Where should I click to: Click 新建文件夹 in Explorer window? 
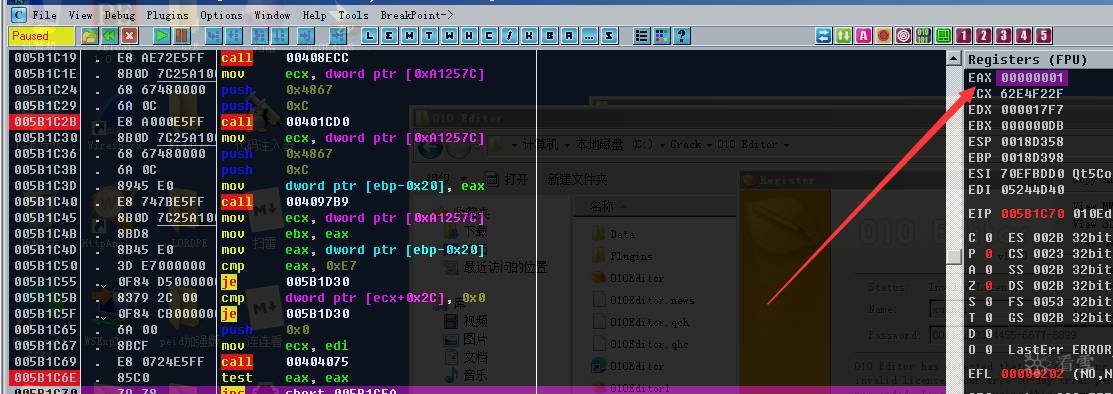(x=577, y=180)
